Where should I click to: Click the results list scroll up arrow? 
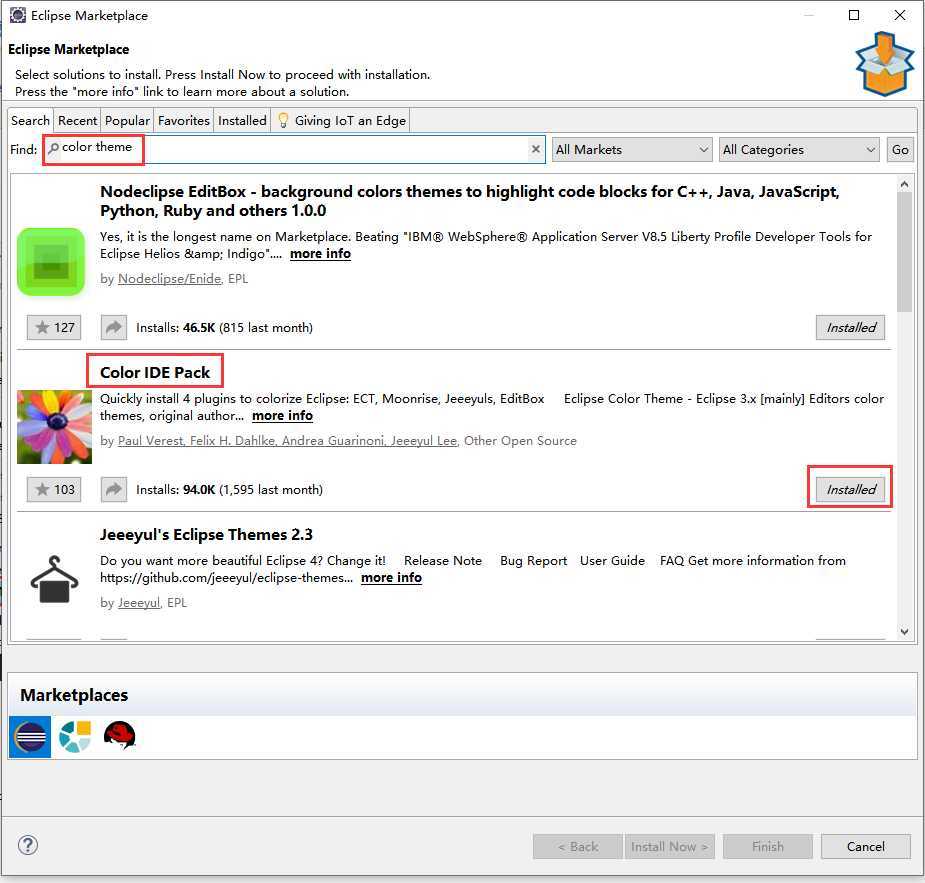click(x=904, y=185)
